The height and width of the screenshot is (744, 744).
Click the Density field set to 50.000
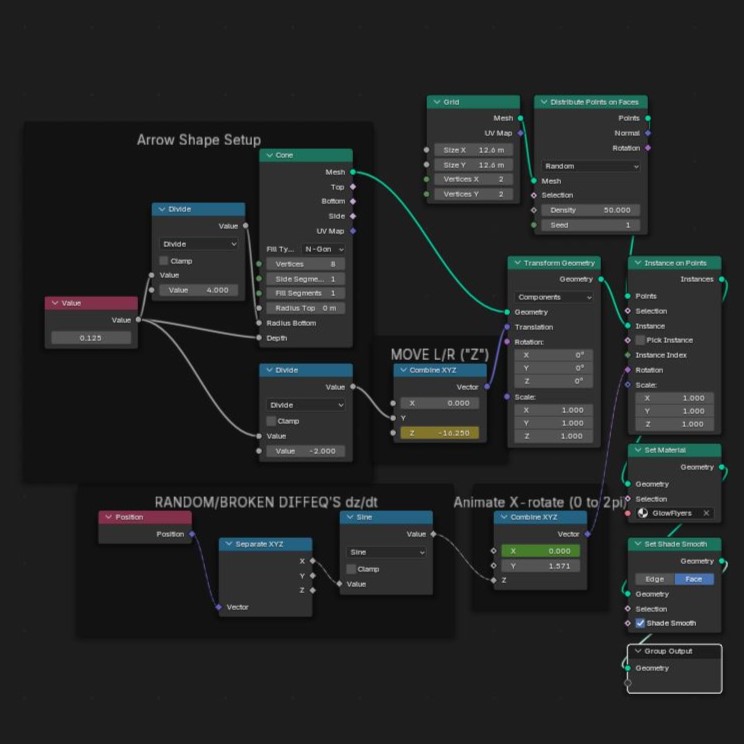[590, 210]
